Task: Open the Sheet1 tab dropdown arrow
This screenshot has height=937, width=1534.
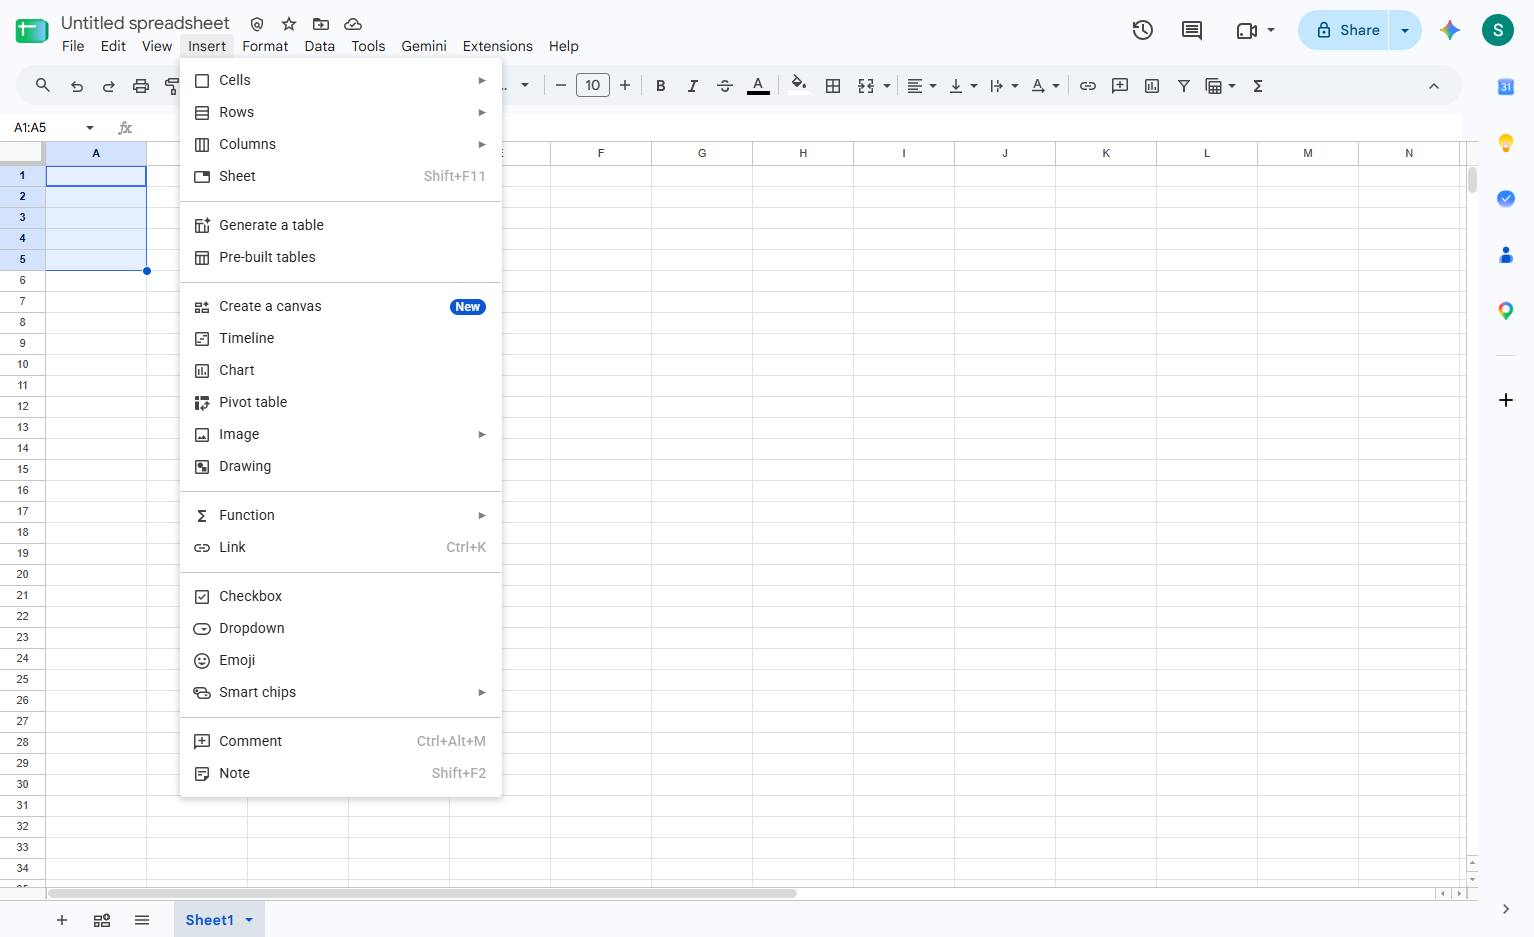Action: (249, 920)
